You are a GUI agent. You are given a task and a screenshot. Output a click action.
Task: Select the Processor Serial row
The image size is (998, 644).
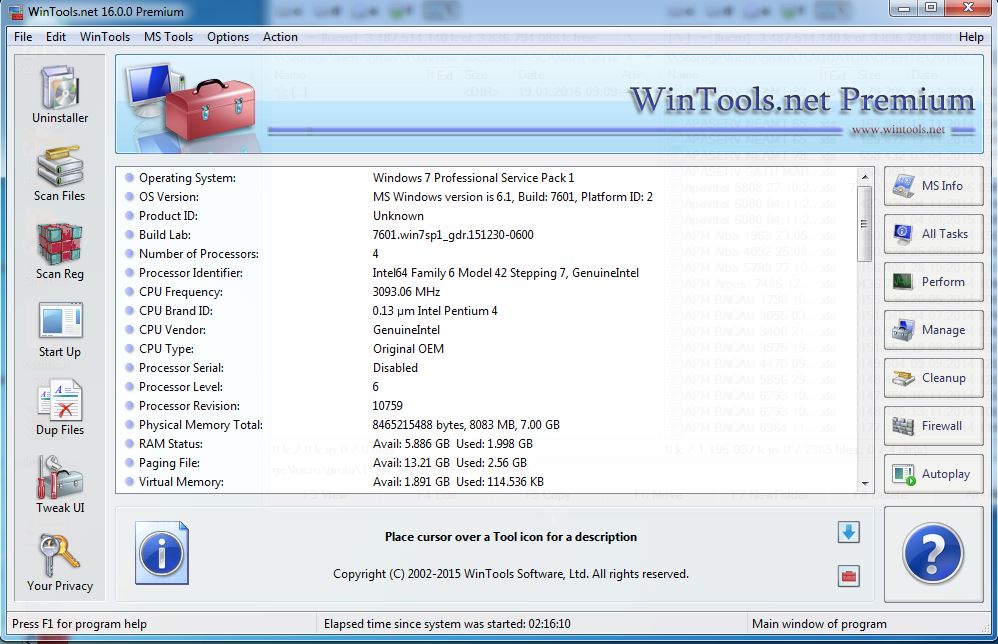click(x=487, y=368)
